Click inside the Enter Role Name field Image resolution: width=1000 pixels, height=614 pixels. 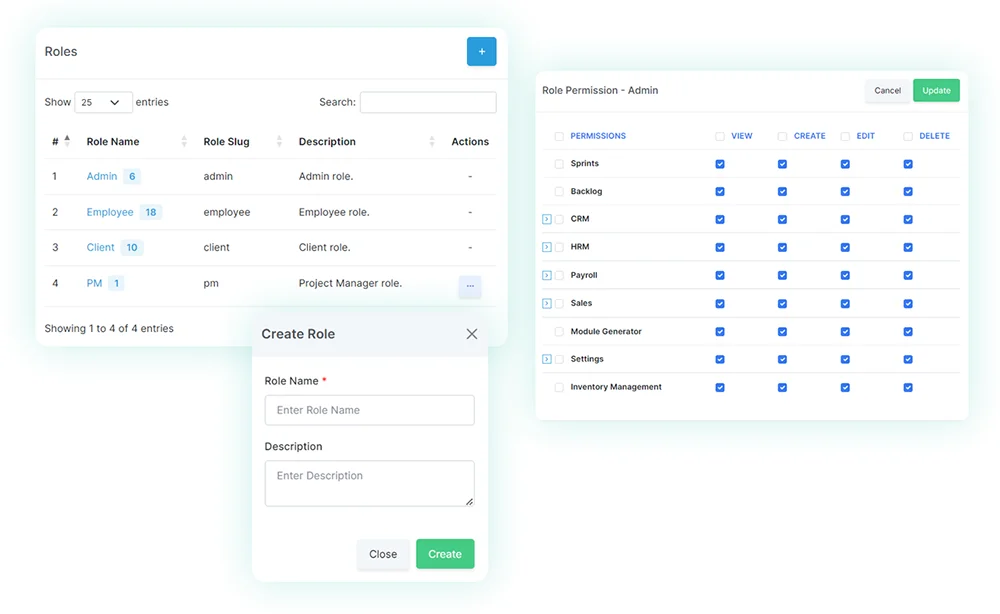(369, 410)
